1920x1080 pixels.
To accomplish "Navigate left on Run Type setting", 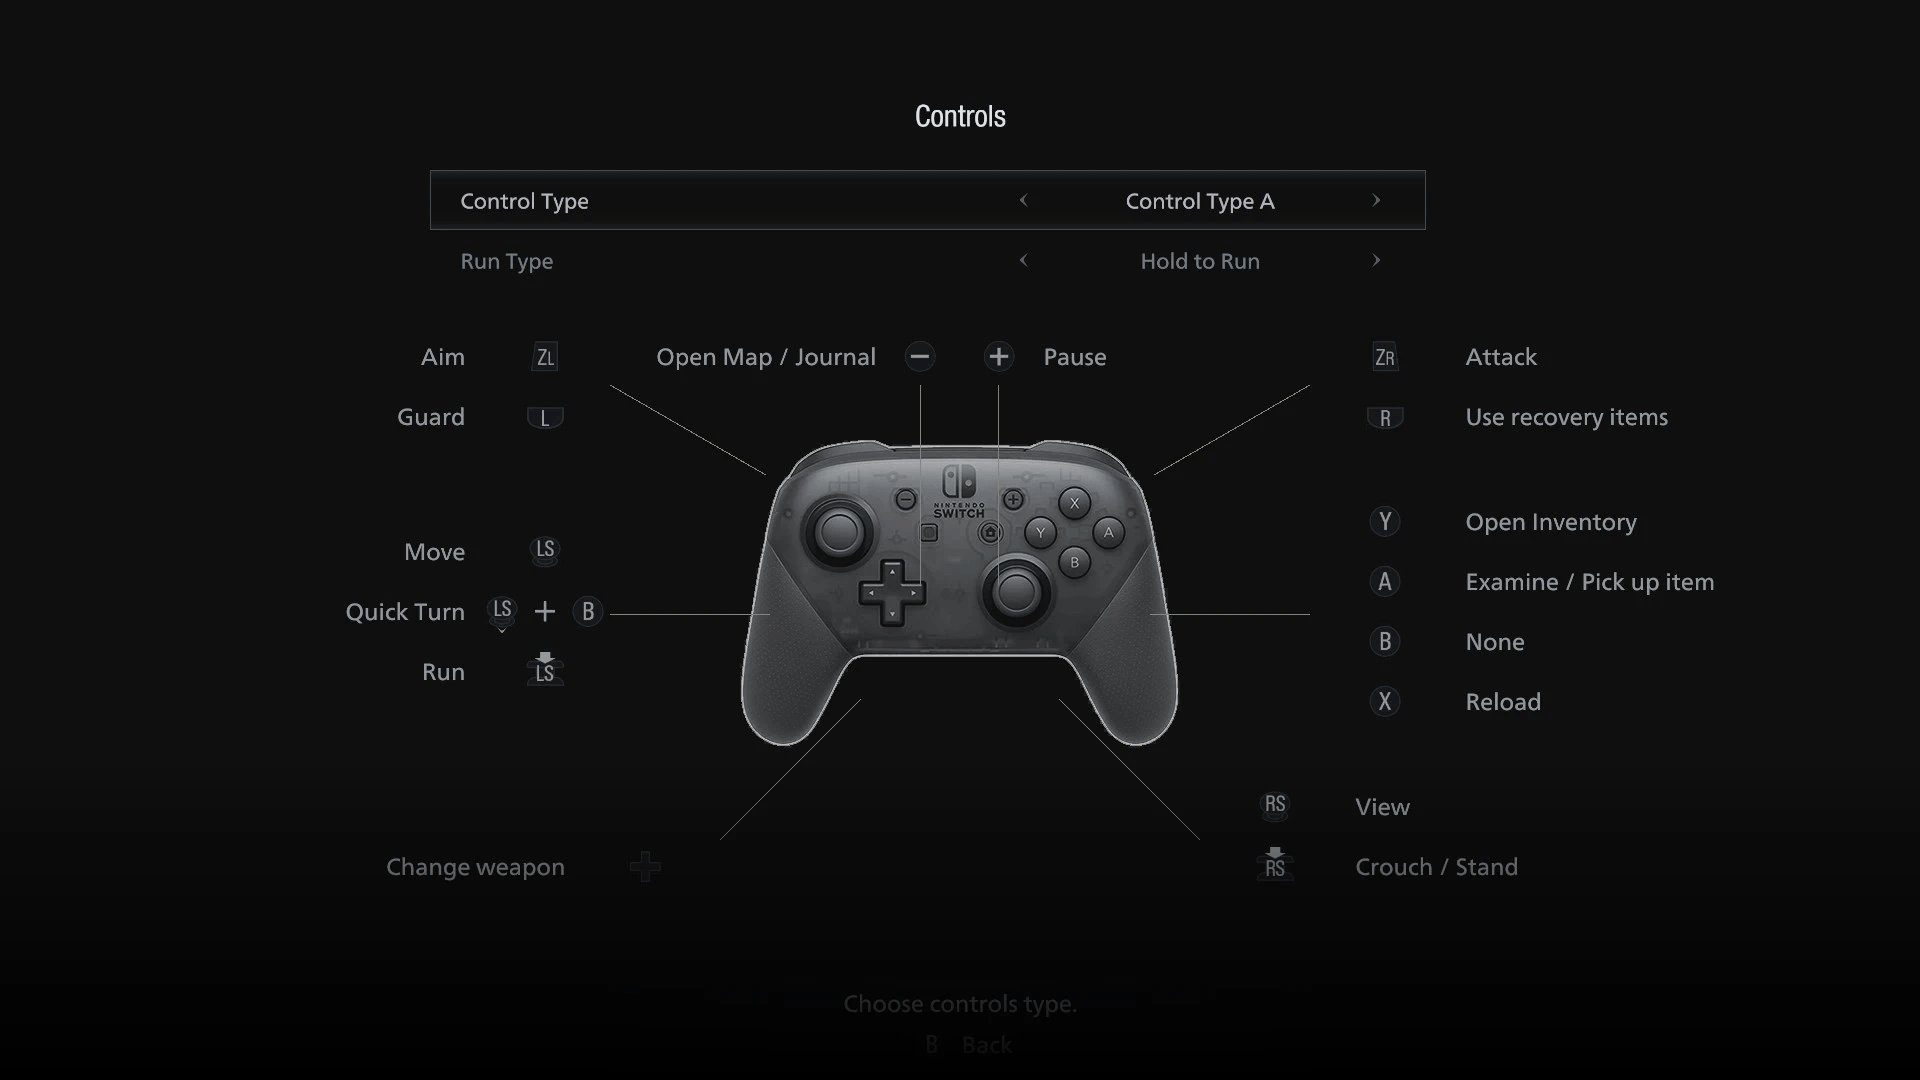I will tap(1025, 260).
